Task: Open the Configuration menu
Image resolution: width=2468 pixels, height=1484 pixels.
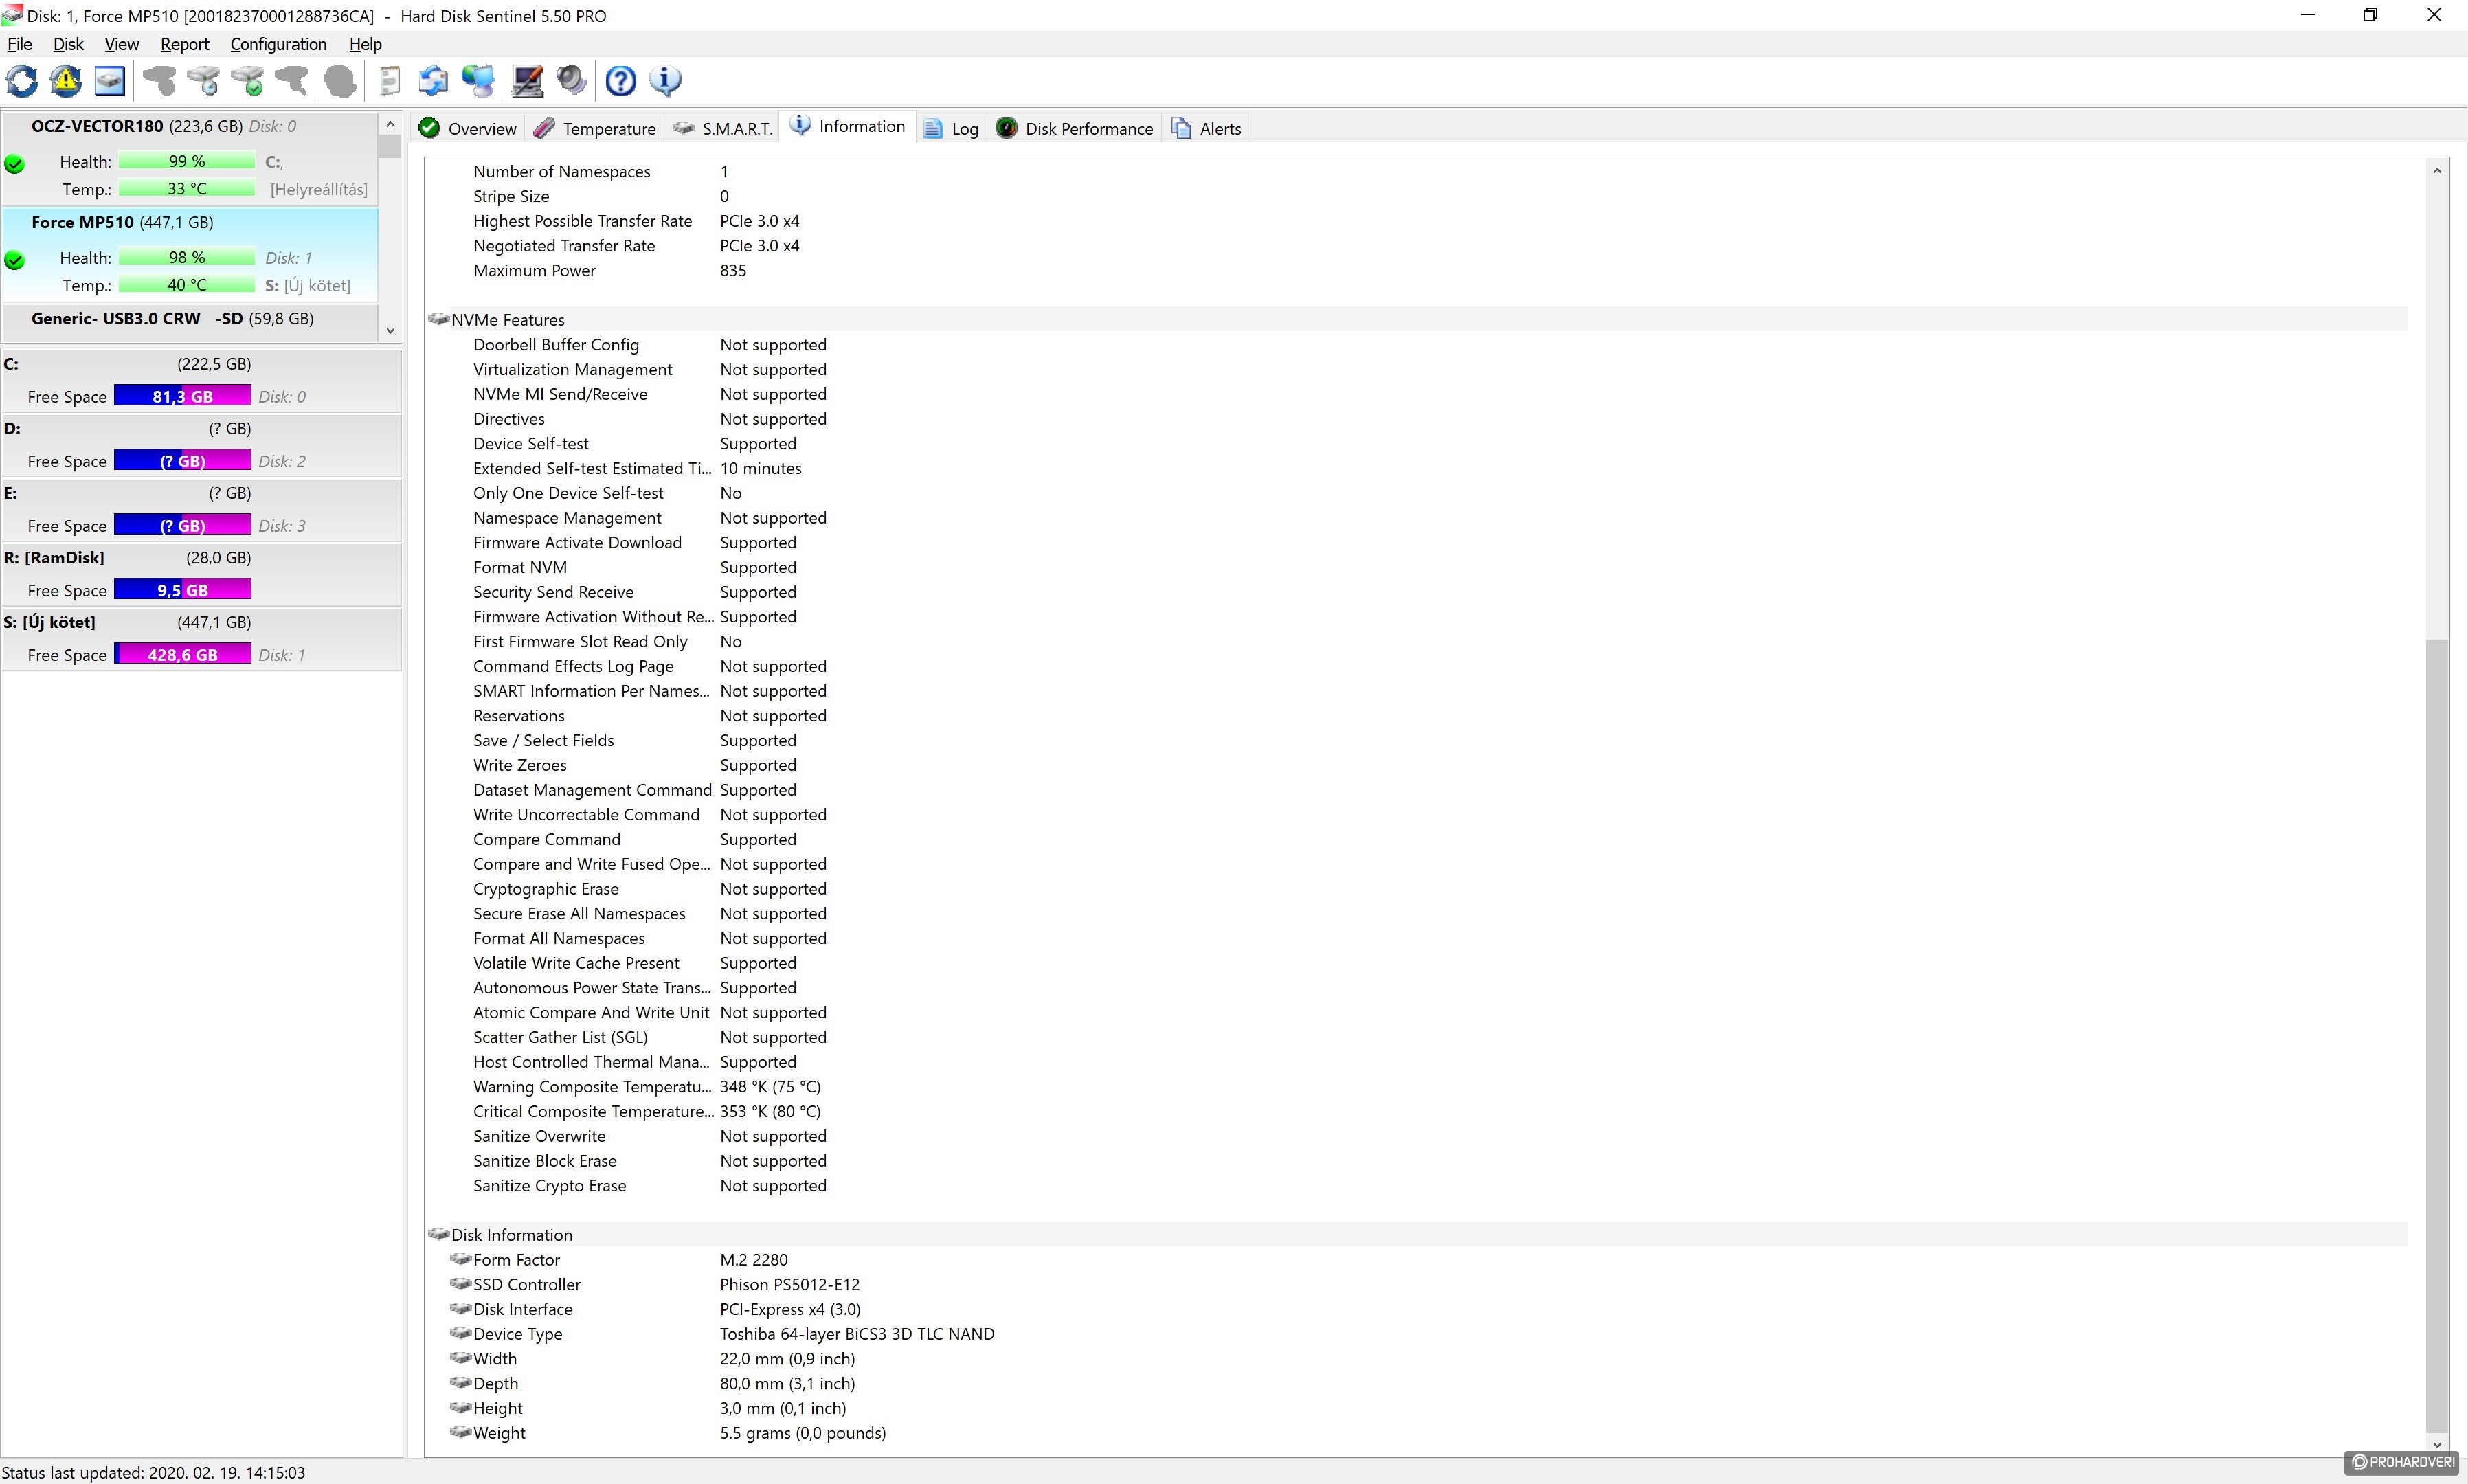Action: point(278,44)
